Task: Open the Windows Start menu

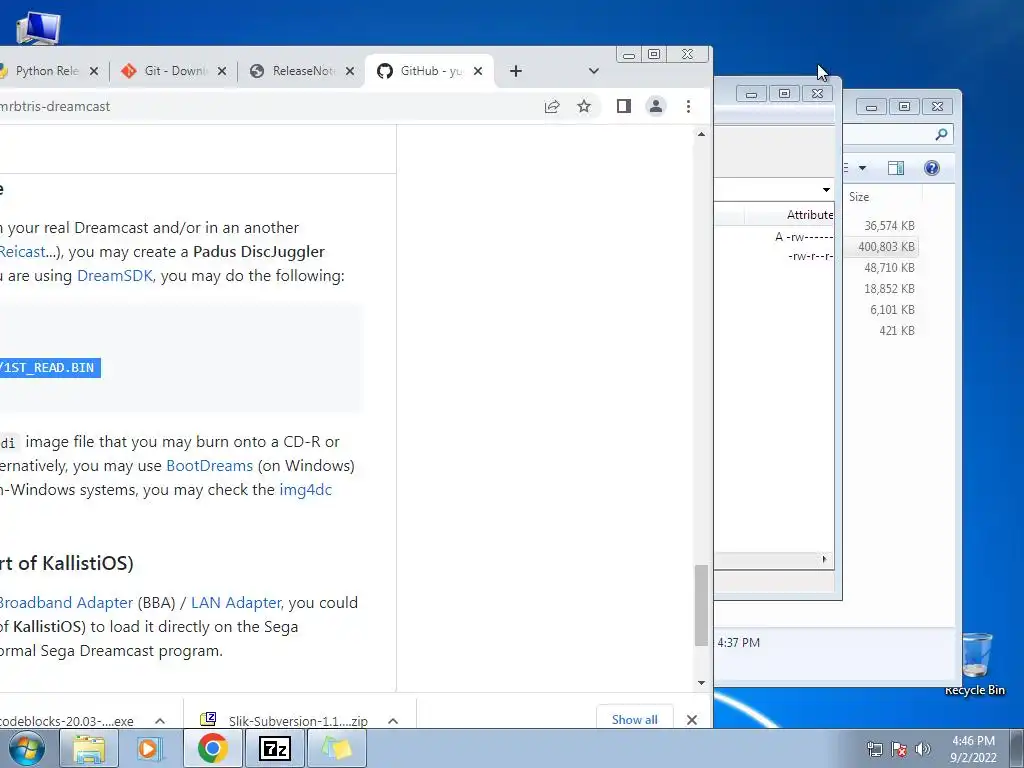Action: [26, 748]
